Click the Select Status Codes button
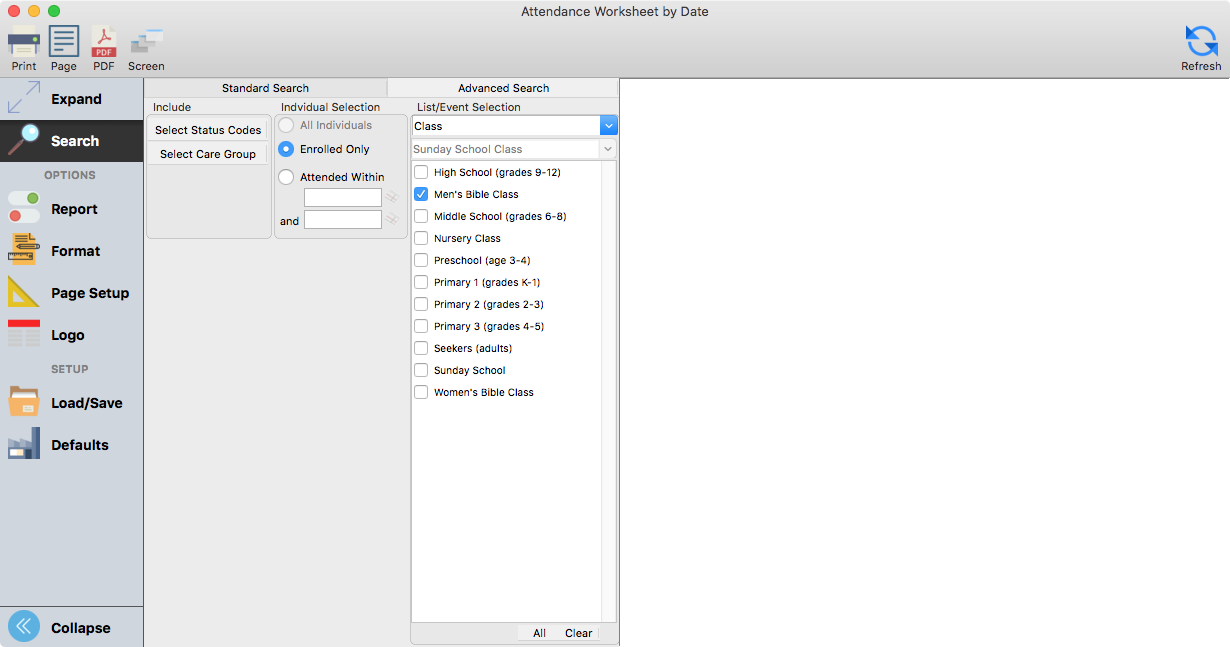This screenshot has width=1230, height=647. pos(208,130)
